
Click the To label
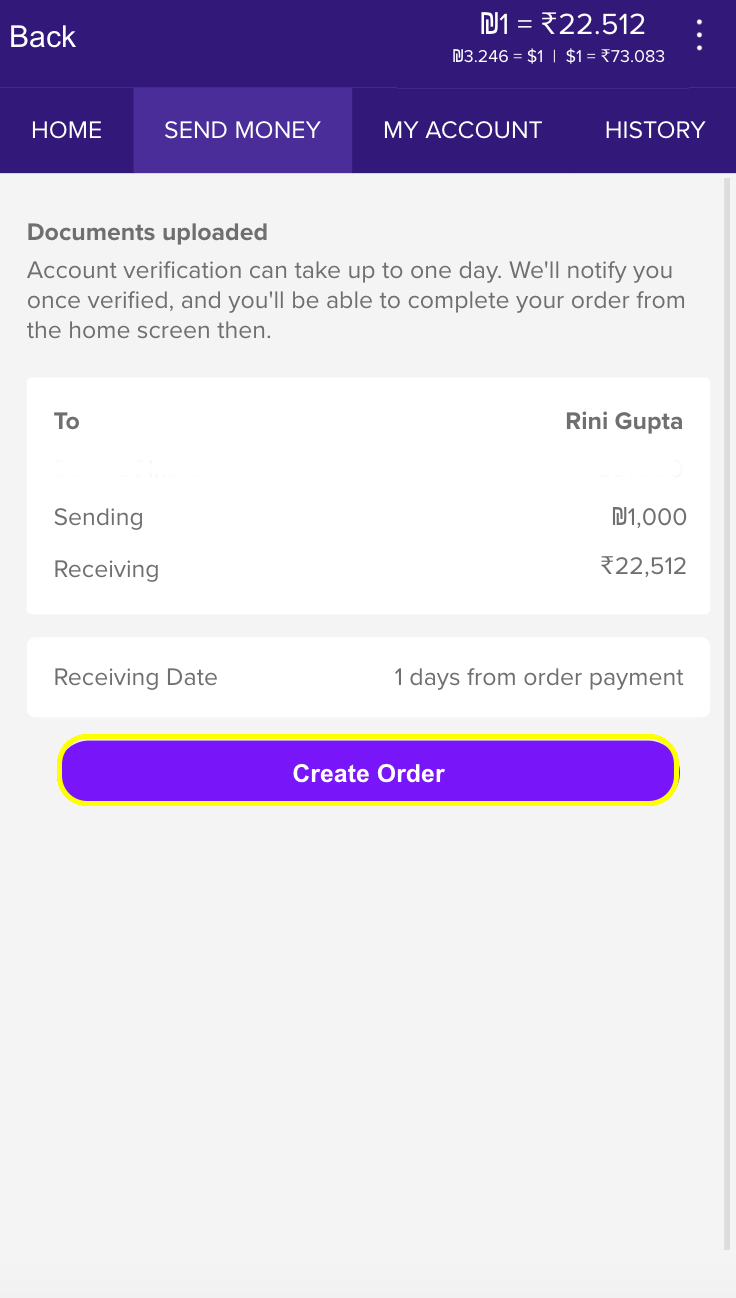[67, 421]
